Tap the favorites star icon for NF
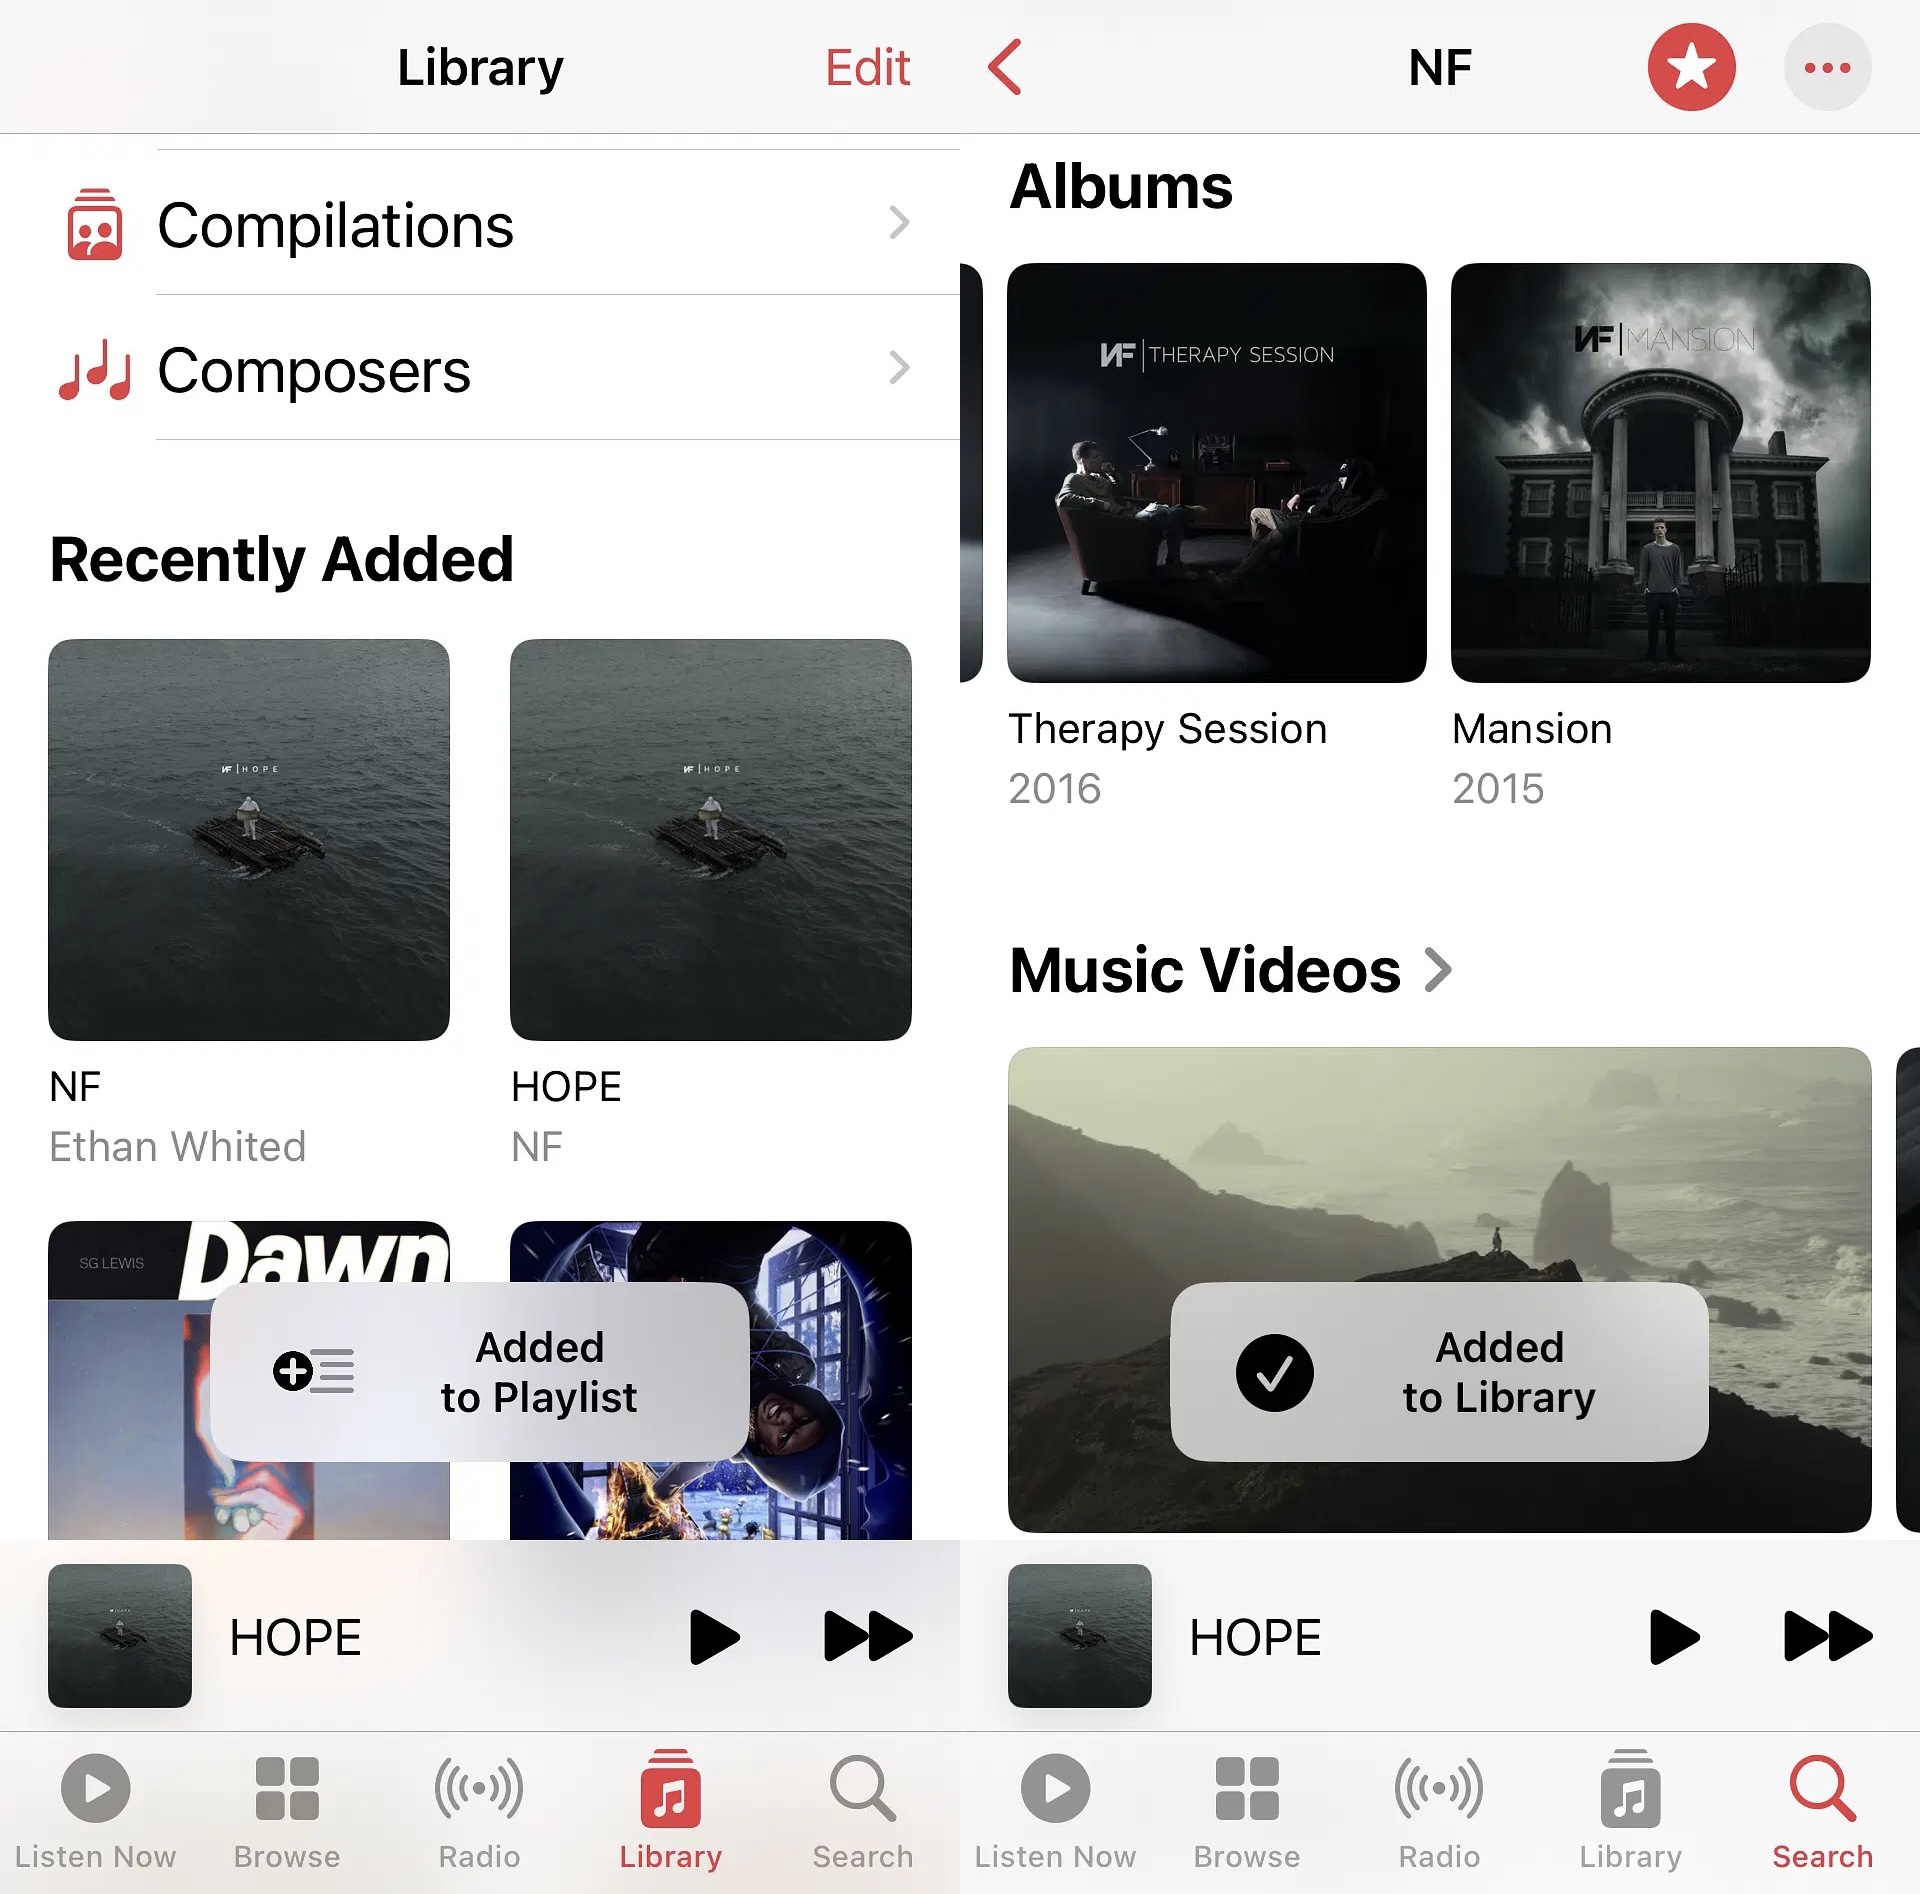 click(x=1691, y=66)
